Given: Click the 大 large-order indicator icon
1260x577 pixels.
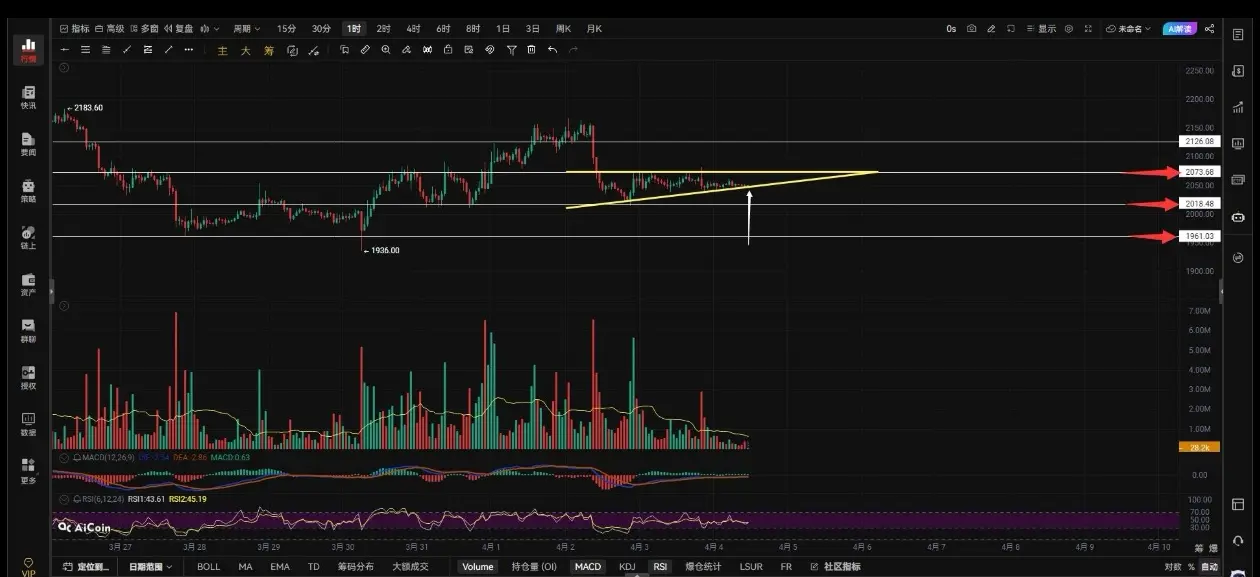Looking at the screenshot, I should [245, 50].
